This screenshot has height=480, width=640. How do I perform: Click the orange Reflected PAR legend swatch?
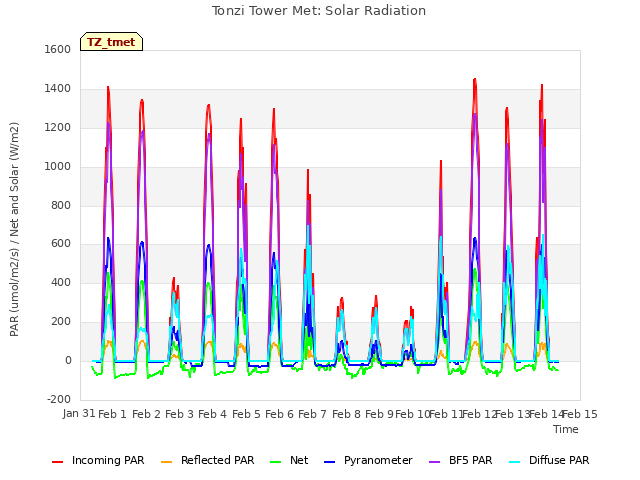[167, 462]
